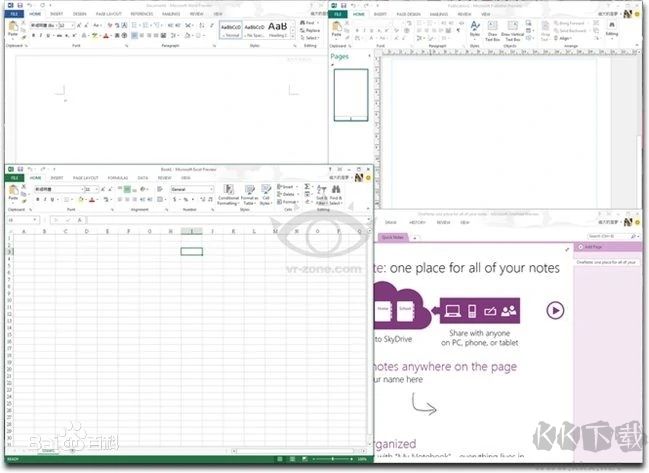Click Excel fill color bucket icon
The height and width of the screenshot is (473, 649).
[81, 200]
